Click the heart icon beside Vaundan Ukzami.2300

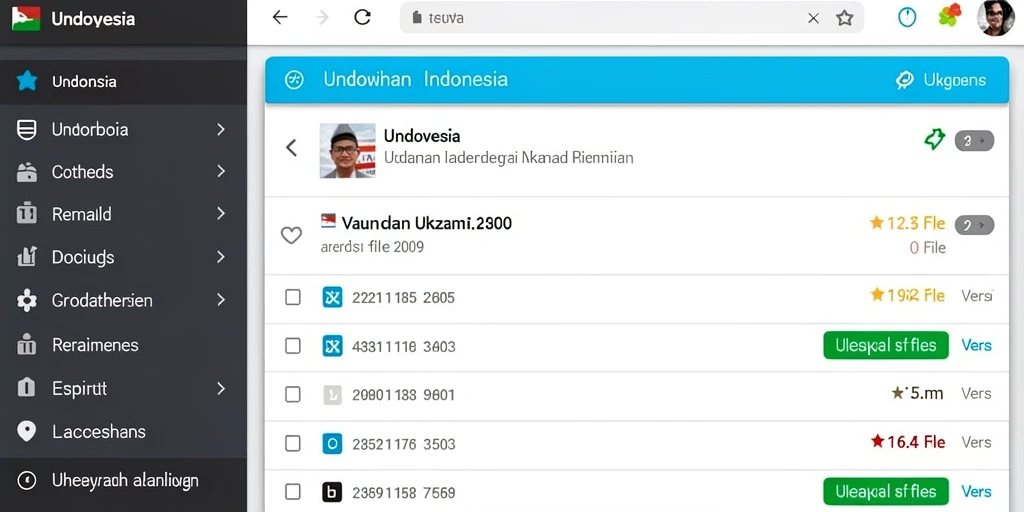(x=291, y=235)
